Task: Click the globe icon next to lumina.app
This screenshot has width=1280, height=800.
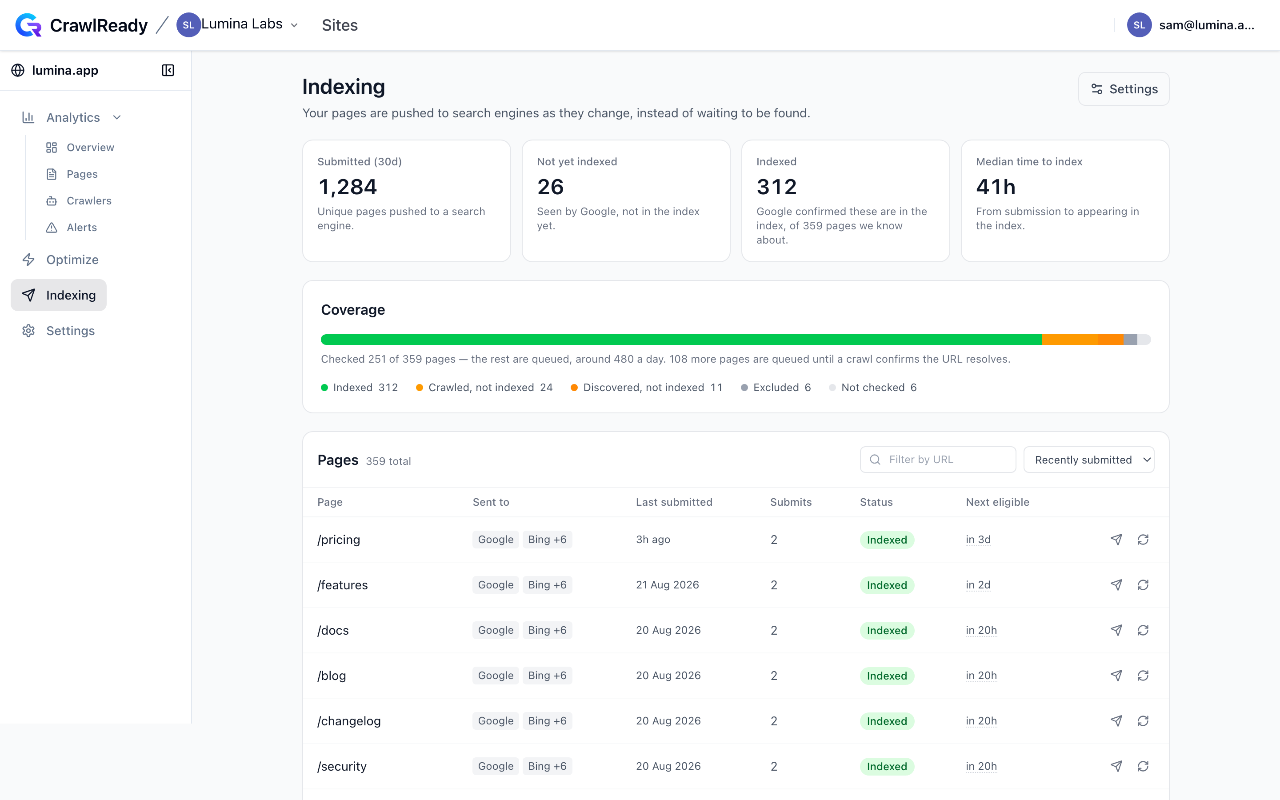Action: click(x=17, y=70)
